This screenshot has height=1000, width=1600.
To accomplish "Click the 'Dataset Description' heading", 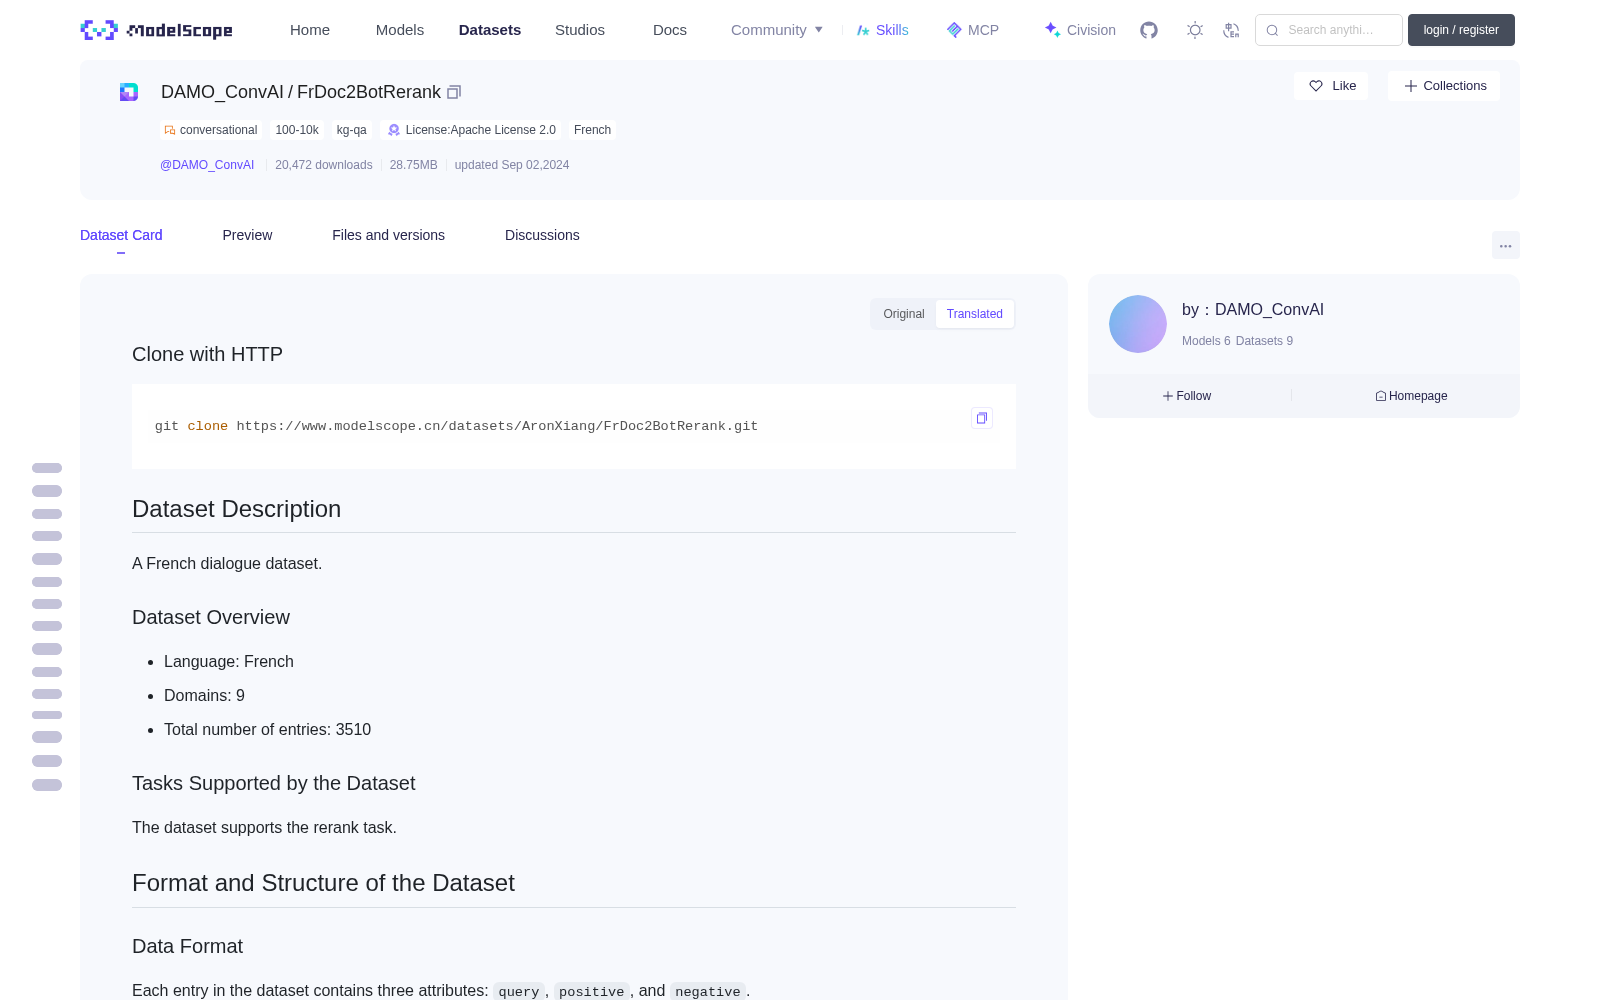I will tap(236, 509).
